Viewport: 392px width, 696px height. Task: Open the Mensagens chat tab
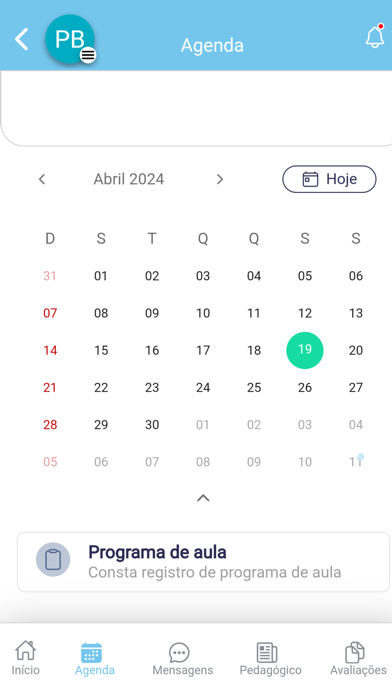click(x=182, y=659)
